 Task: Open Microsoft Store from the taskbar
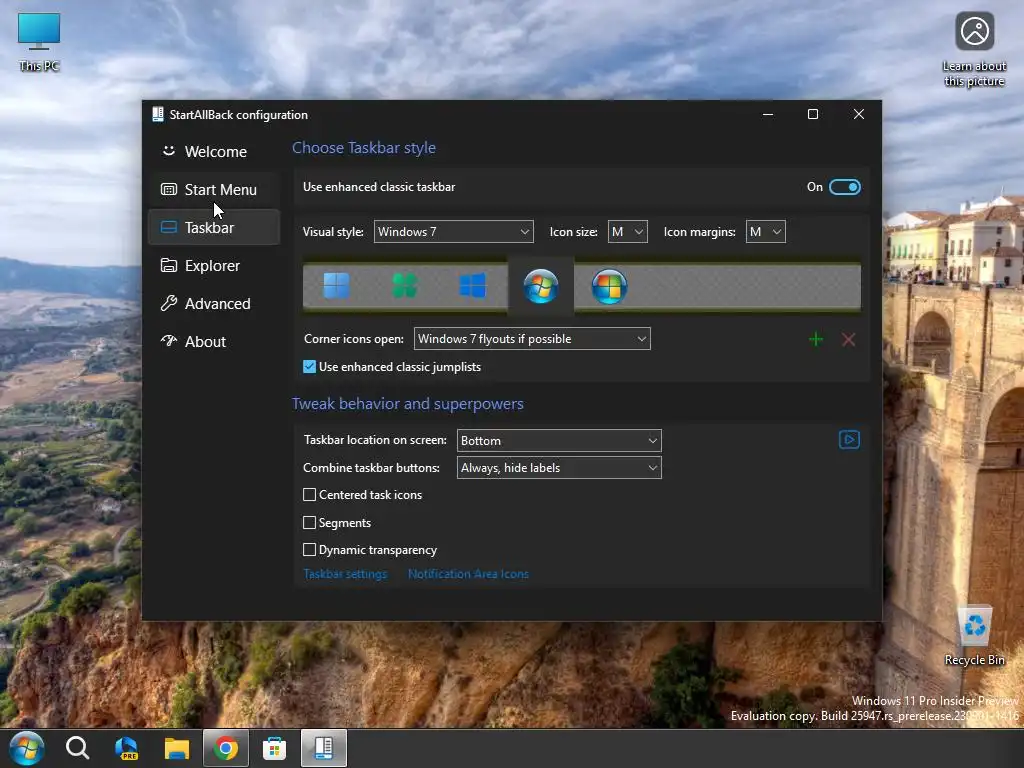(274, 748)
